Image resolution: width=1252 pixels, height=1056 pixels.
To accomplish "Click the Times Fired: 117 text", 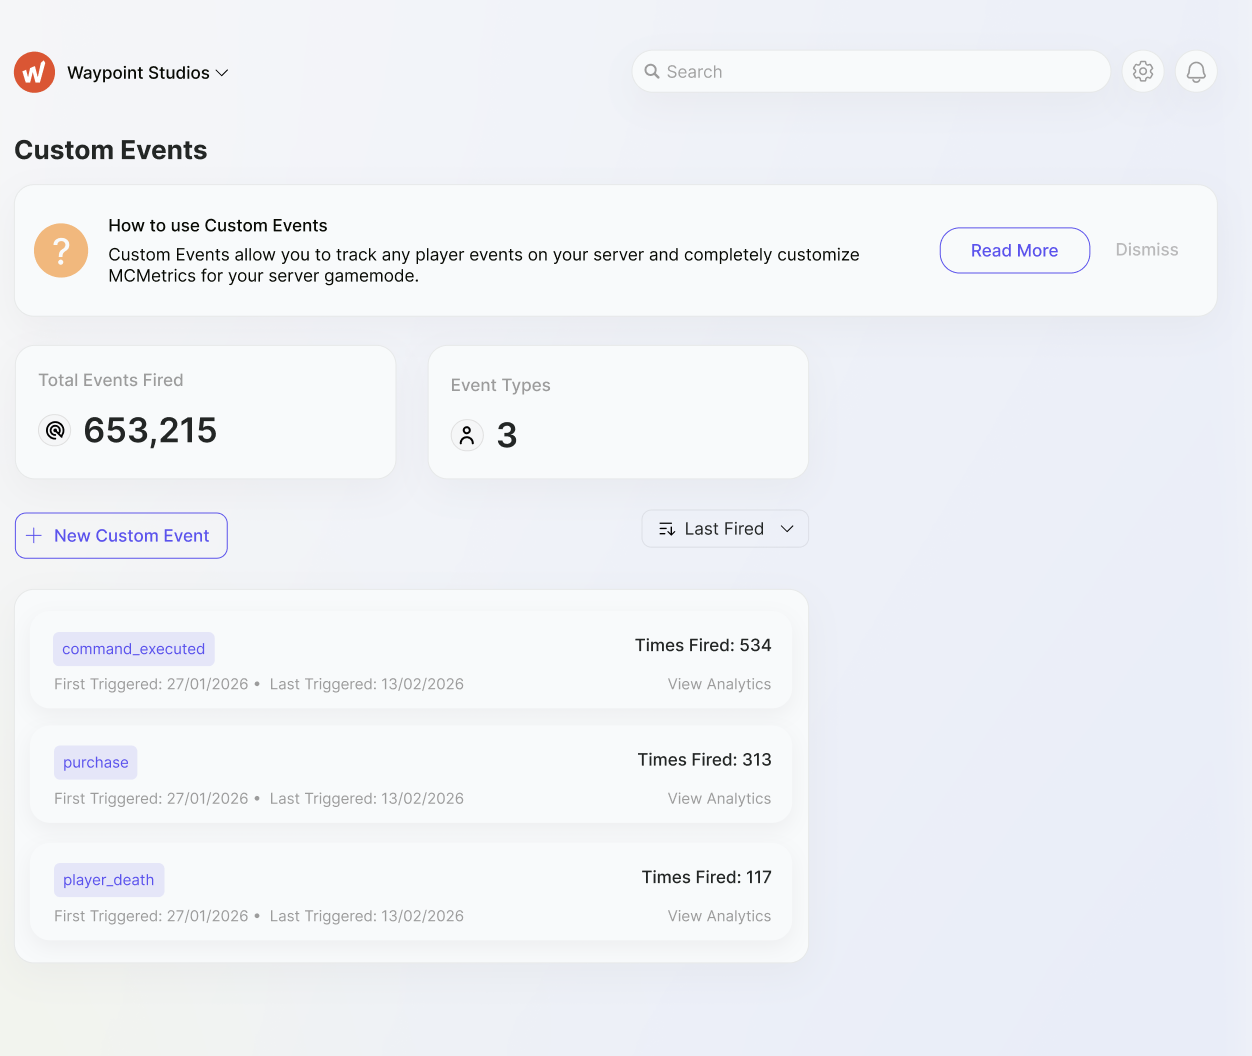I will tap(706, 877).
